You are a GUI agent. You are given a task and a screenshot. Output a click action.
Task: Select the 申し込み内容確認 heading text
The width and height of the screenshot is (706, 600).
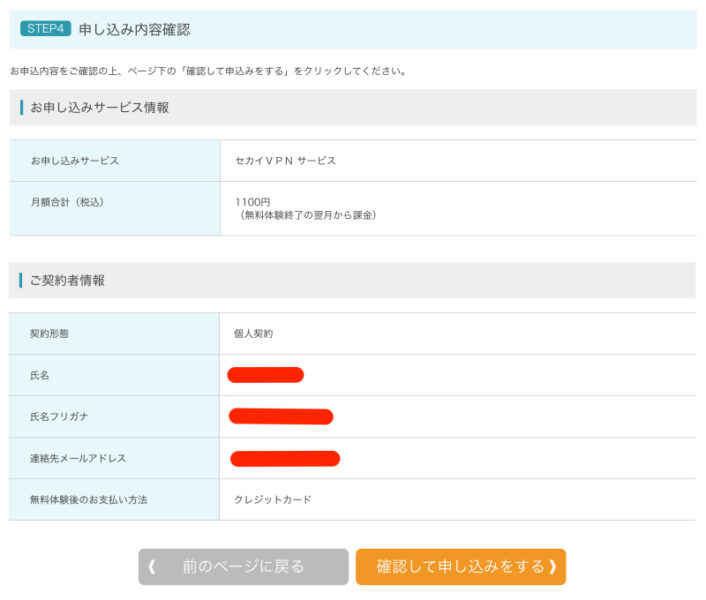pyautogui.click(x=134, y=30)
